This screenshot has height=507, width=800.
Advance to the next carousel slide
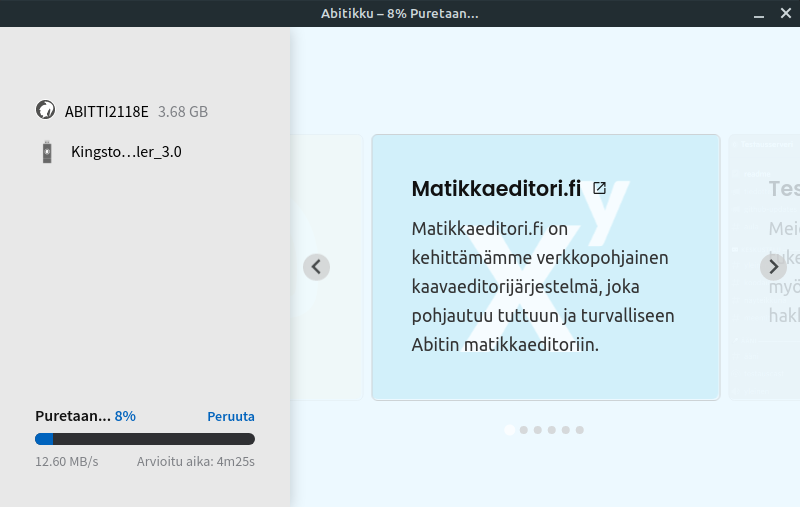[773, 267]
